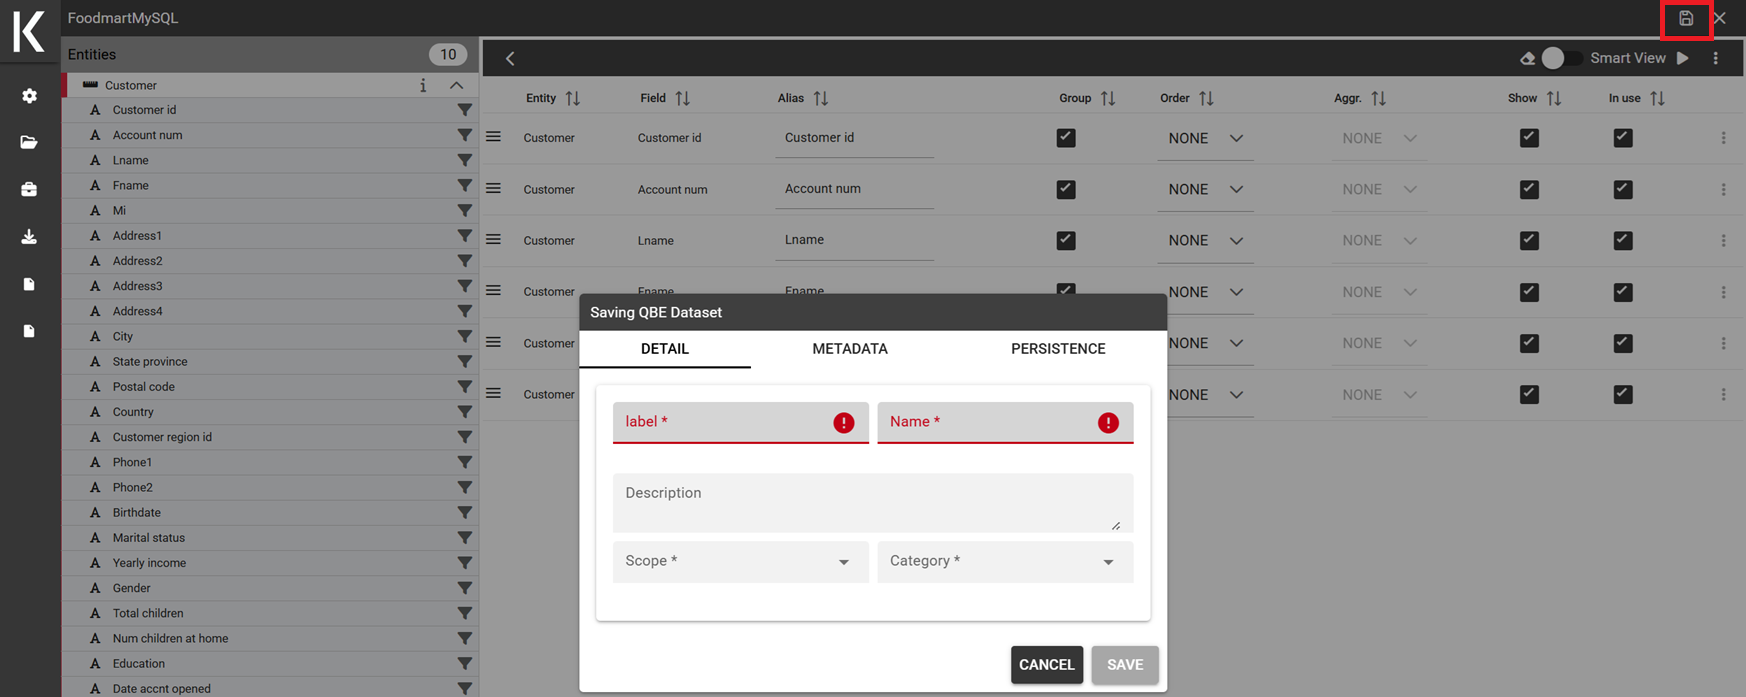Select Total children in entity list
The height and width of the screenshot is (697, 1746).
148,613
